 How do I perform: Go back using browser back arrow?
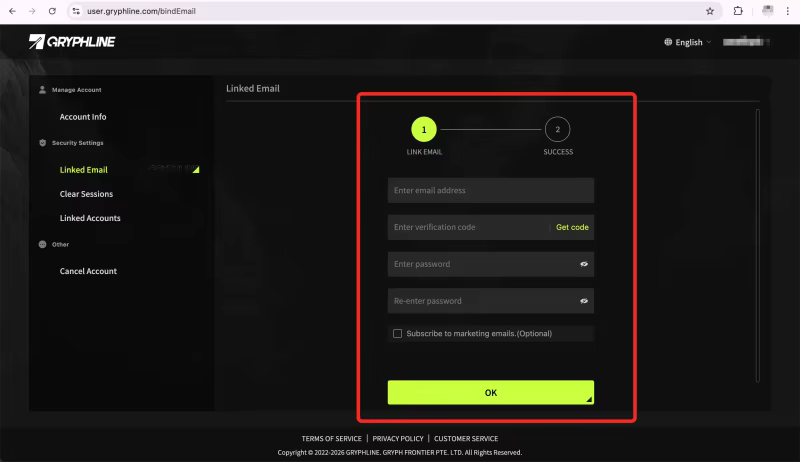(11, 11)
